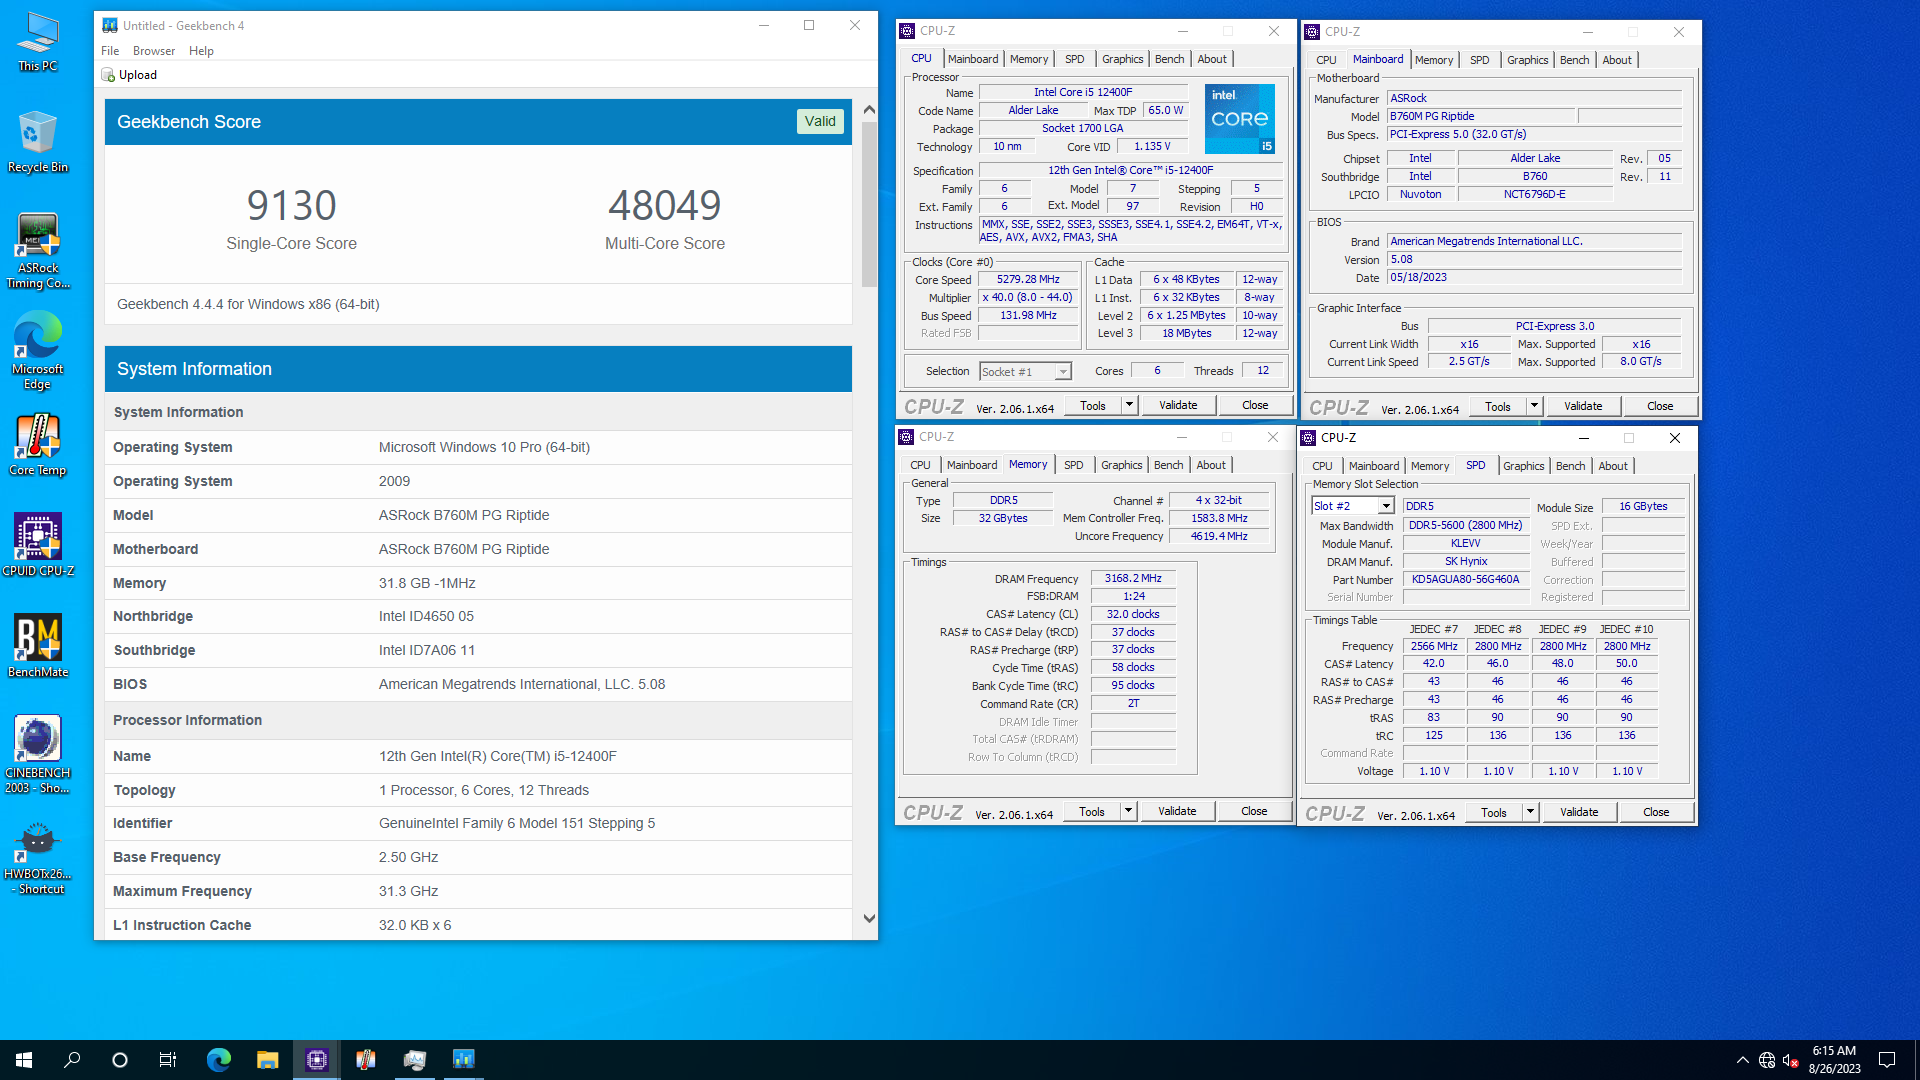Select Multi-Core Score 48049
Screen dimensions: 1920x1080
pos(664,206)
